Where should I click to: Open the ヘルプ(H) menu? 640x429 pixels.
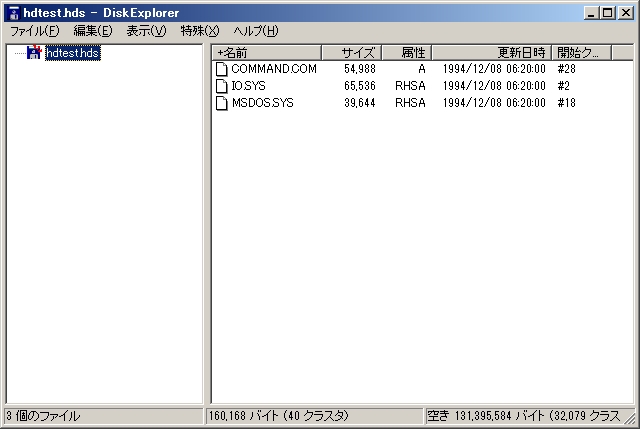click(x=256, y=31)
